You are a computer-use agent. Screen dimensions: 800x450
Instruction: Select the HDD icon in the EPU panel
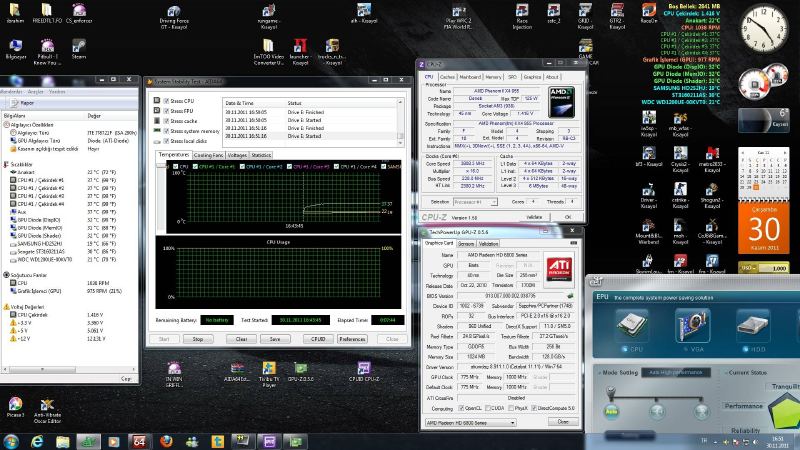pos(753,326)
